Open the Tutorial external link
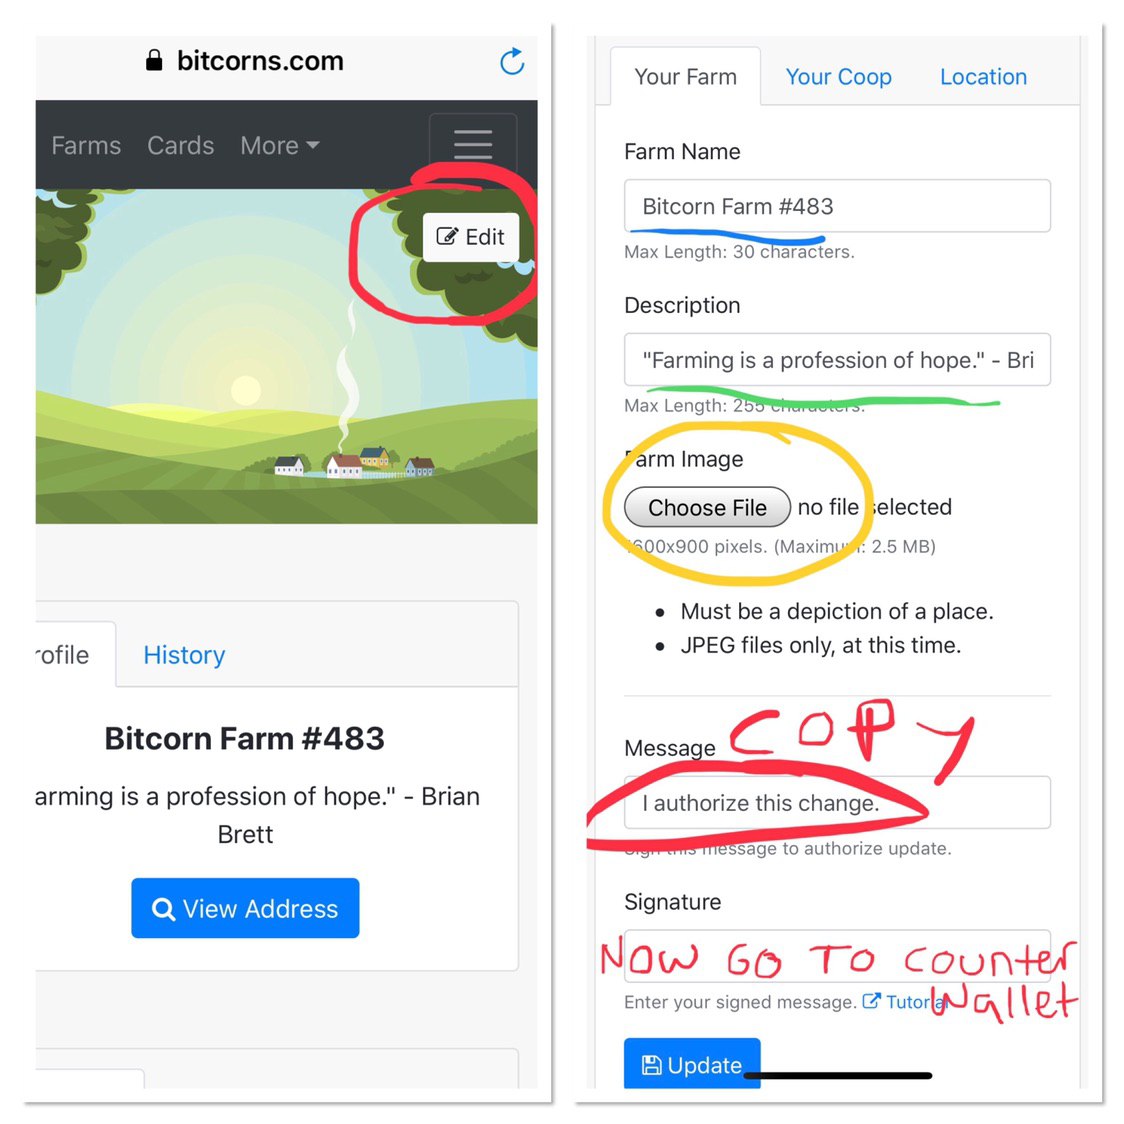 (905, 1001)
